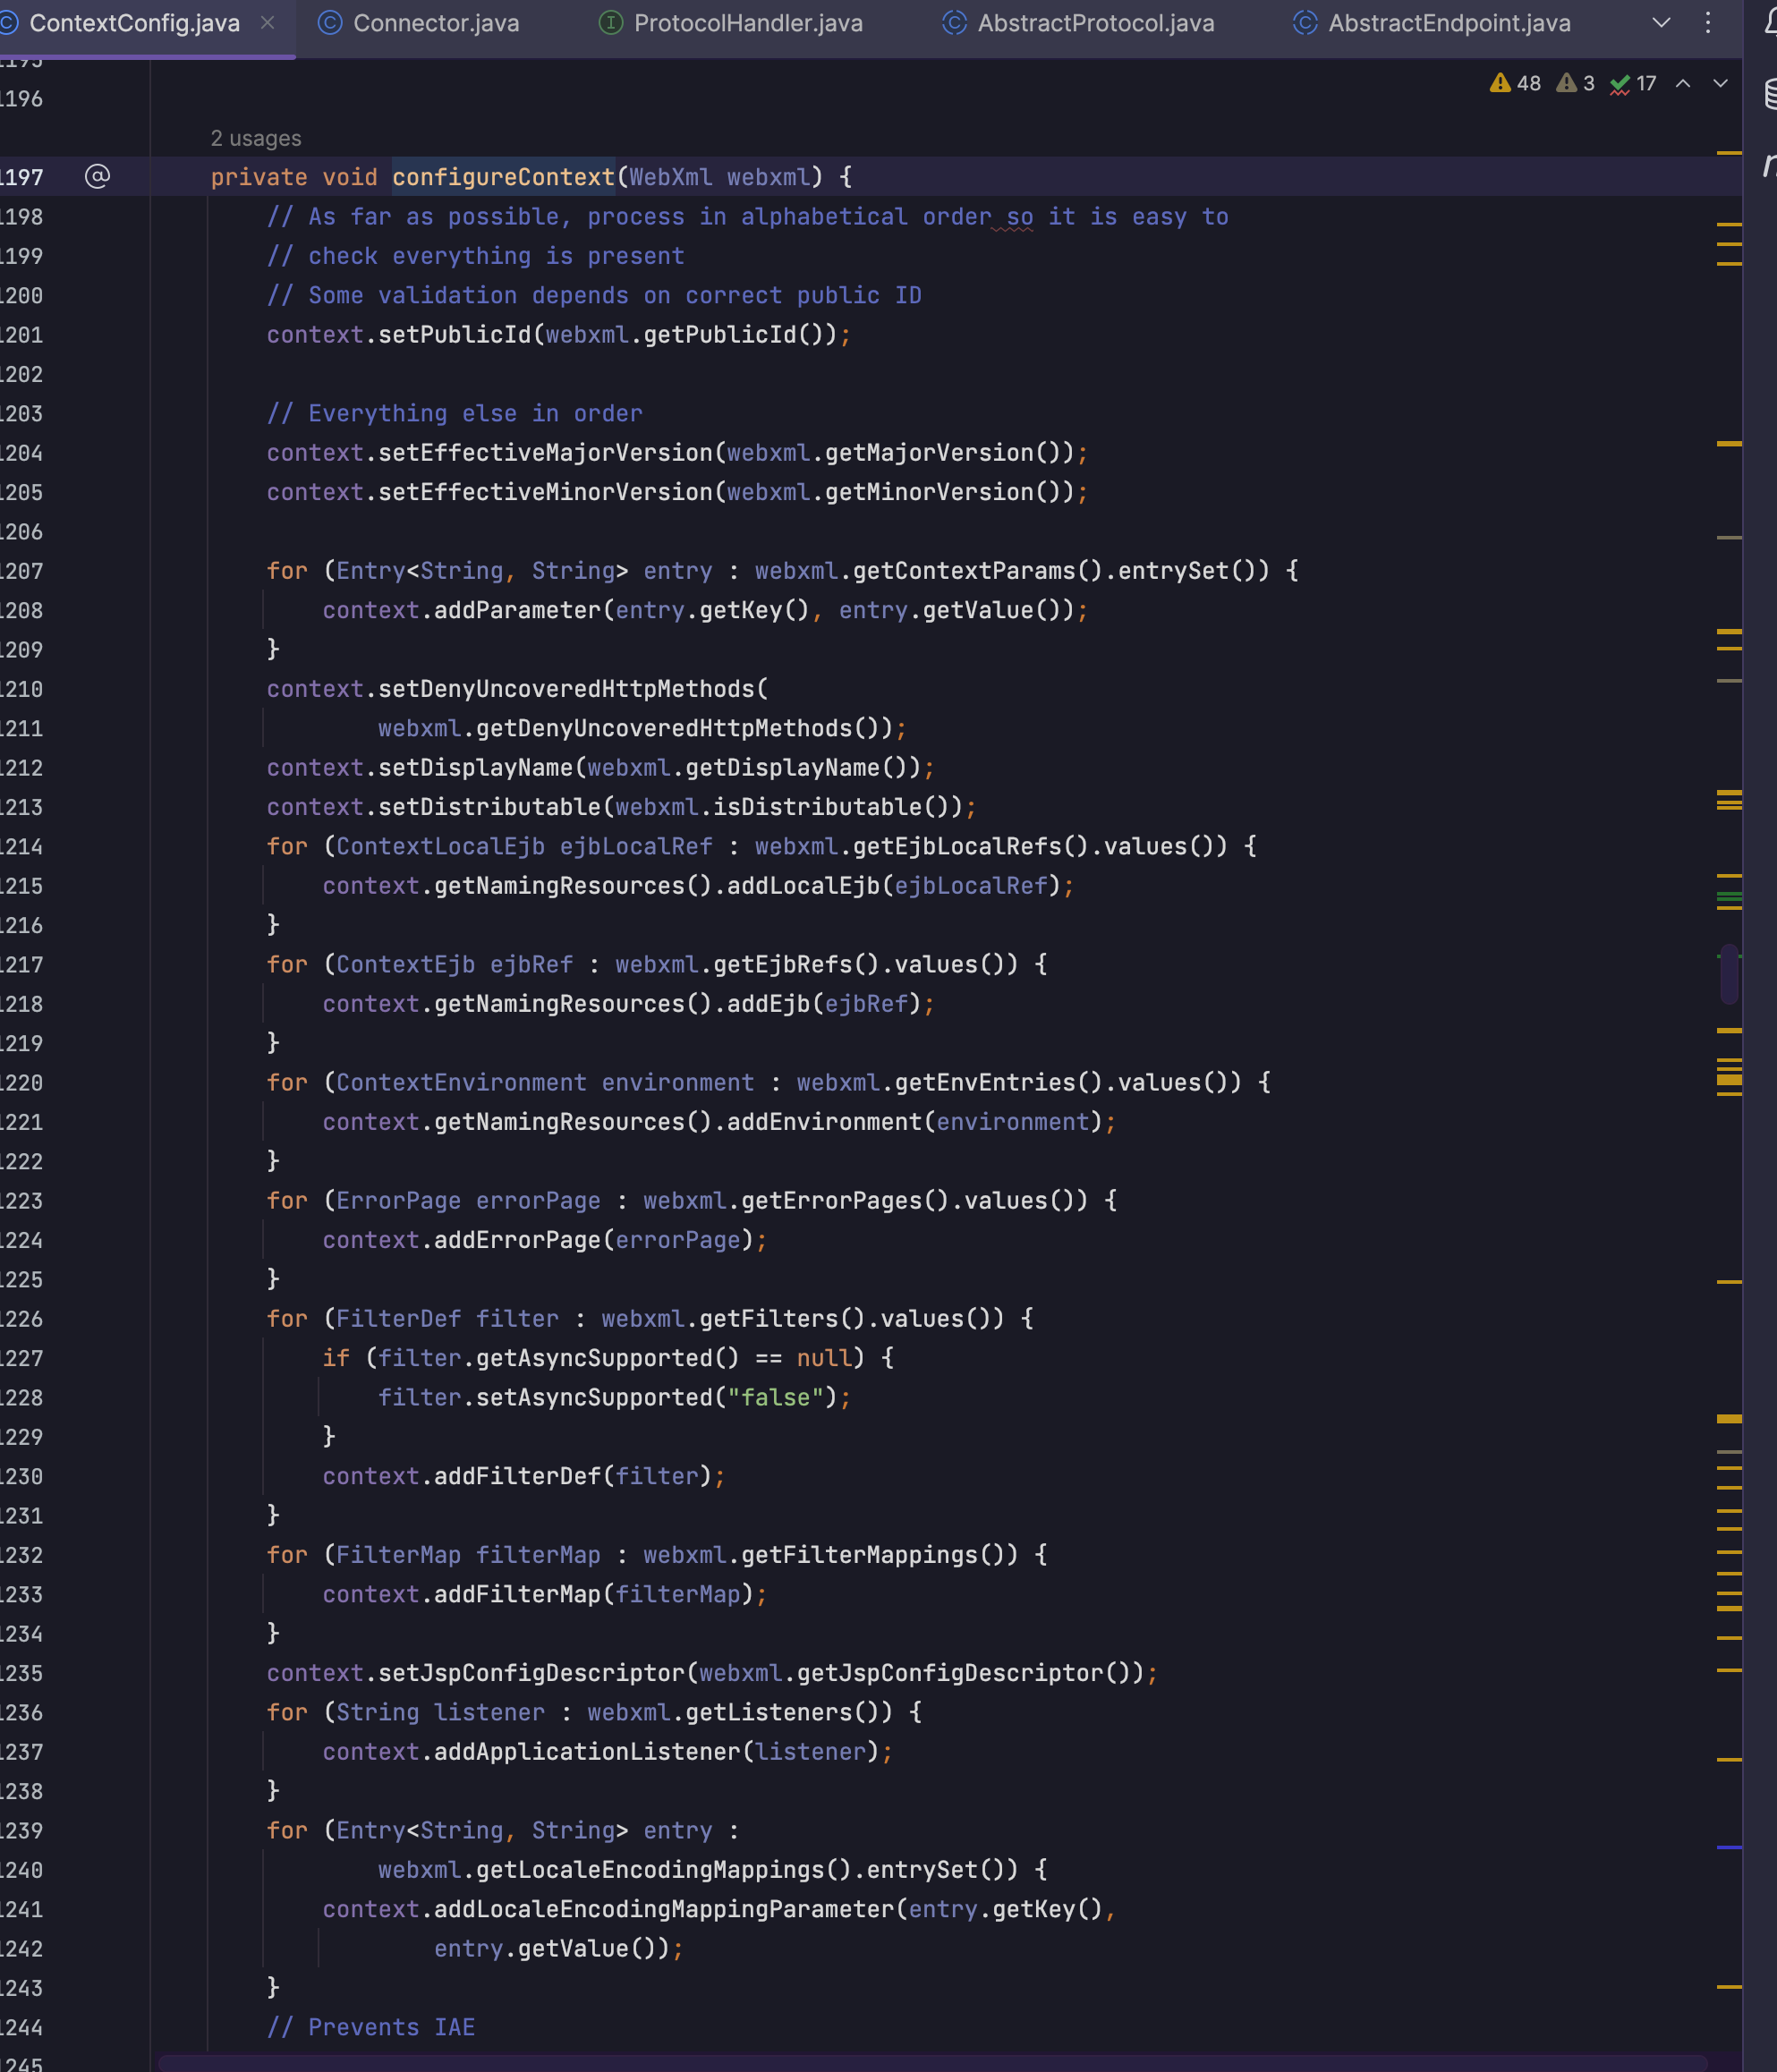Open the editor tabs kebab options menu

pos(1707,23)
